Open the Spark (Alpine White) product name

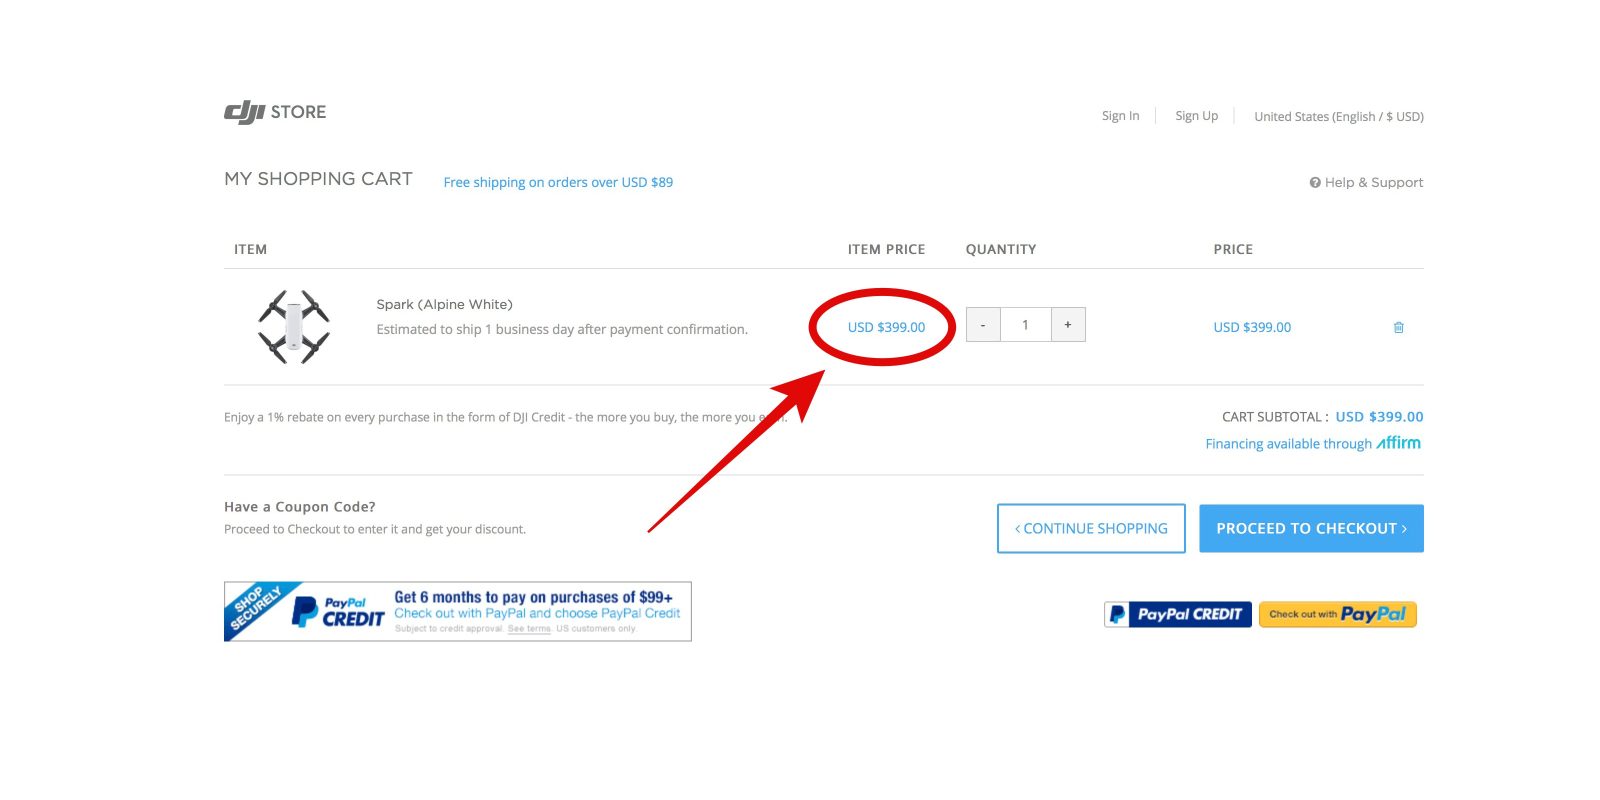[444, 305]
